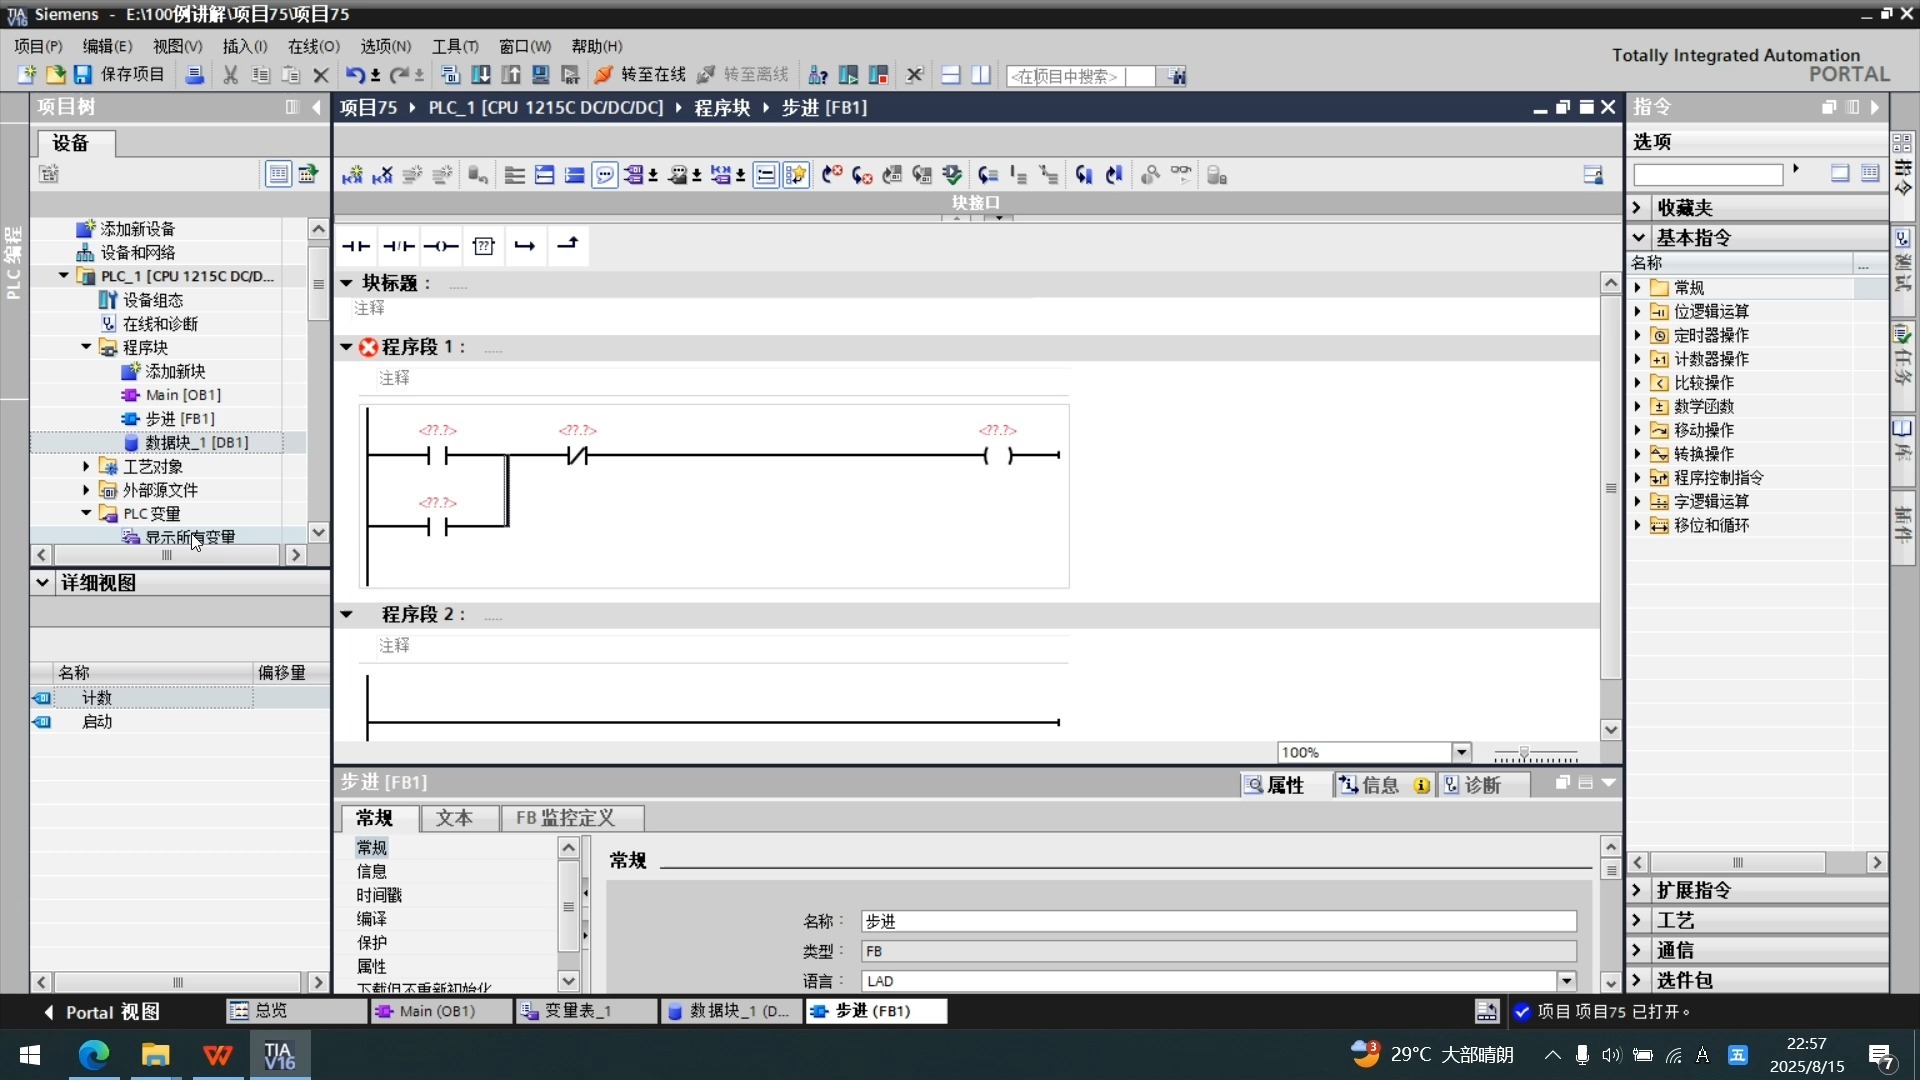1920x1080 pixels.
Task: Click the search-in-project binoculars icon
Action: click(1176, 76)
